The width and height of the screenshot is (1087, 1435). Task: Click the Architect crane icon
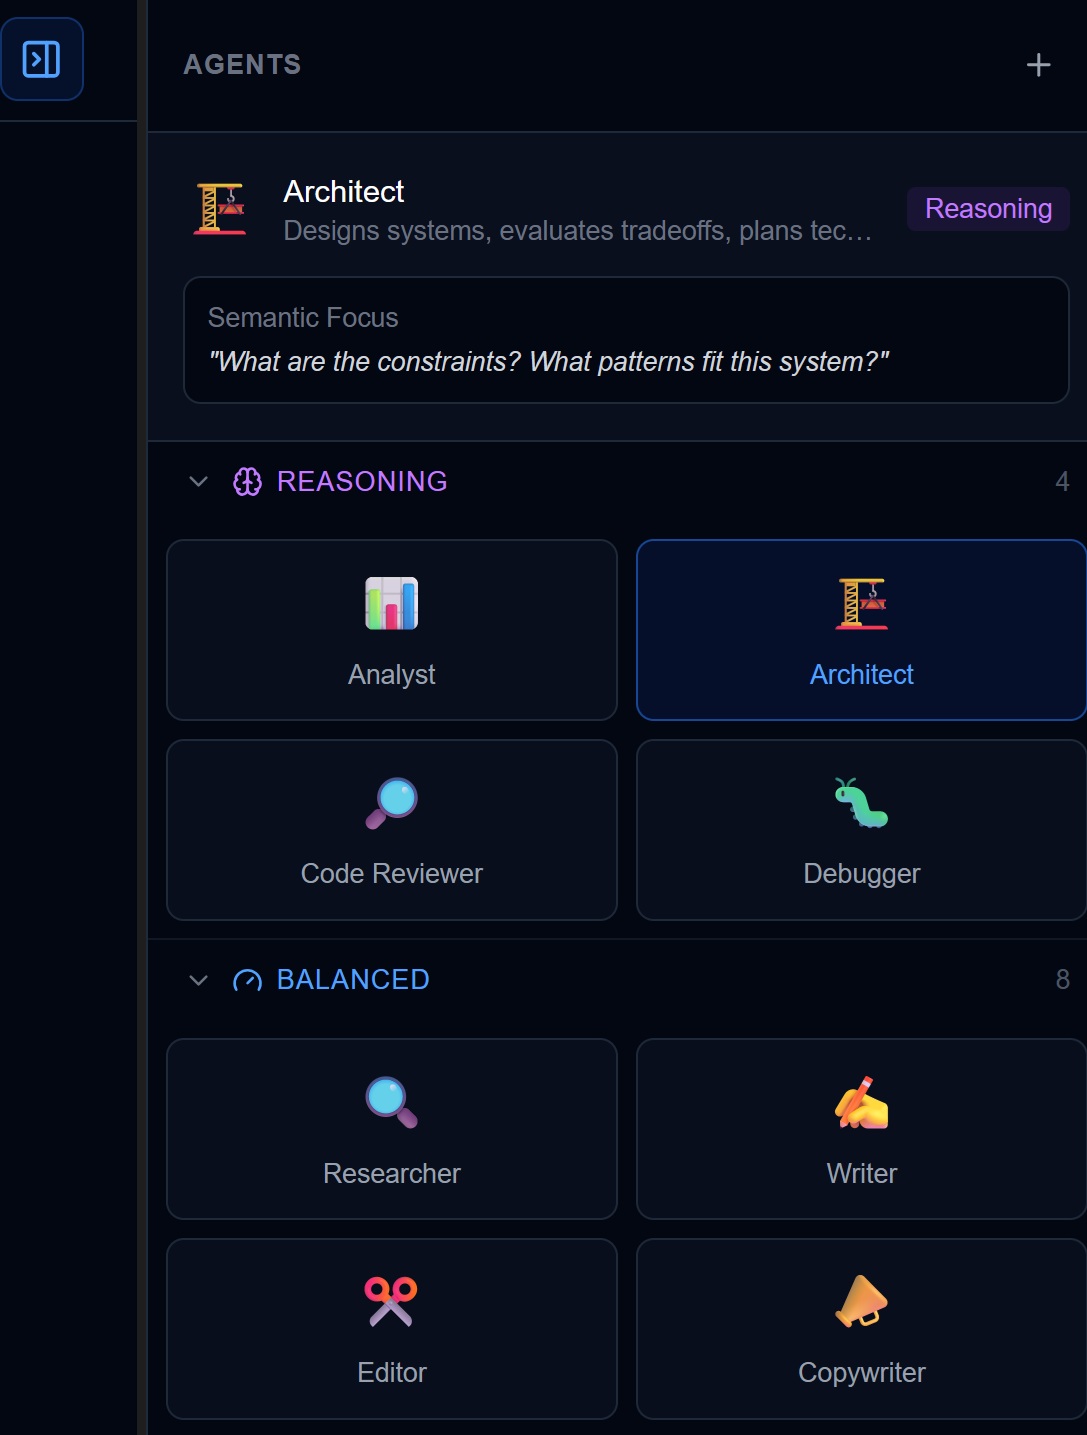[861, 604]
